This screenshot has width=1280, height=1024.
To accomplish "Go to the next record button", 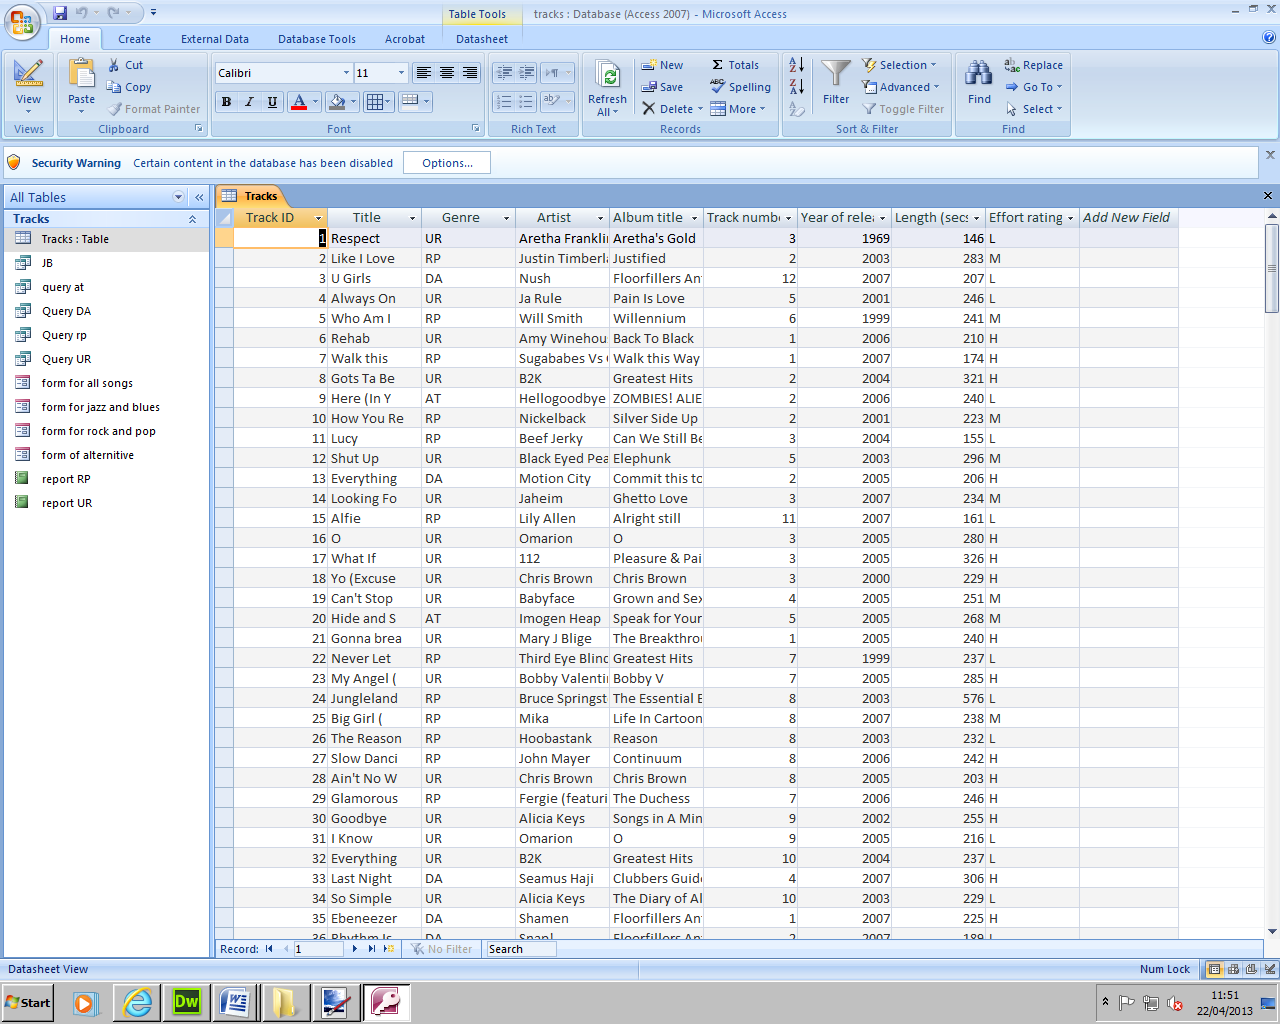I will click(x=355, y=949).
